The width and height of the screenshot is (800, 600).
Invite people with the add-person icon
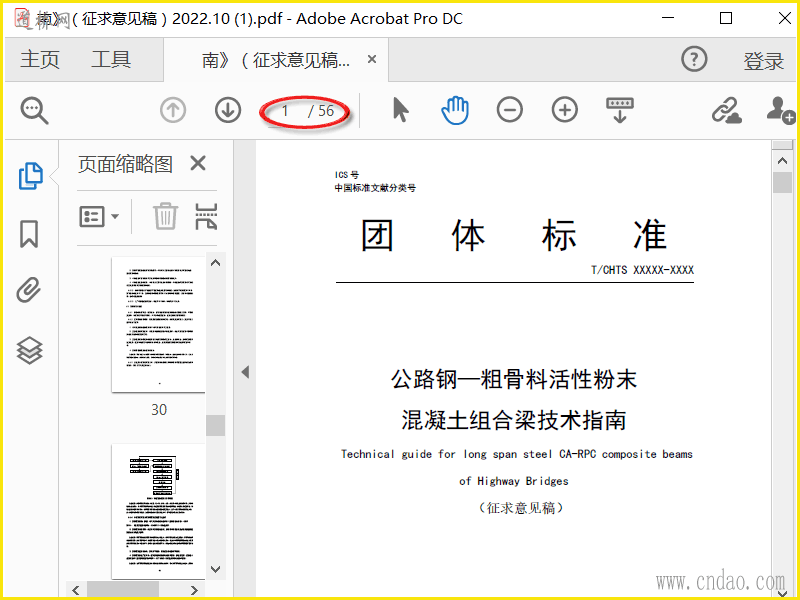[781, 110]
